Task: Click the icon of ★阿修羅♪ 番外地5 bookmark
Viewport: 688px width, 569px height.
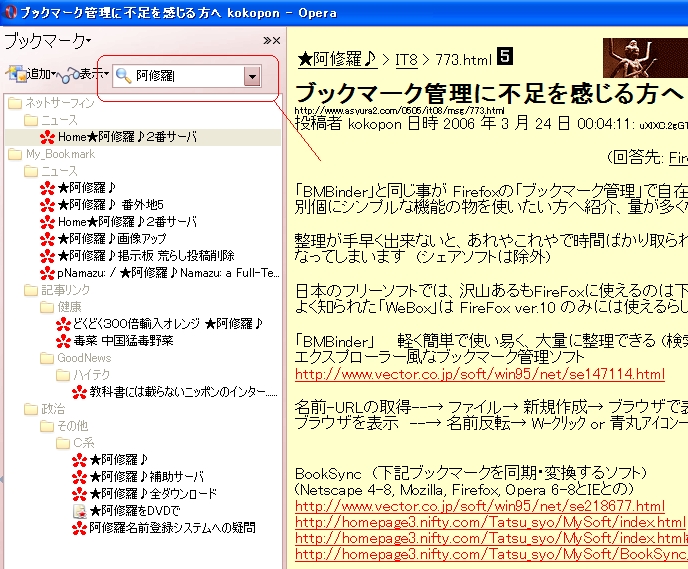Action: tap(47, 205)
